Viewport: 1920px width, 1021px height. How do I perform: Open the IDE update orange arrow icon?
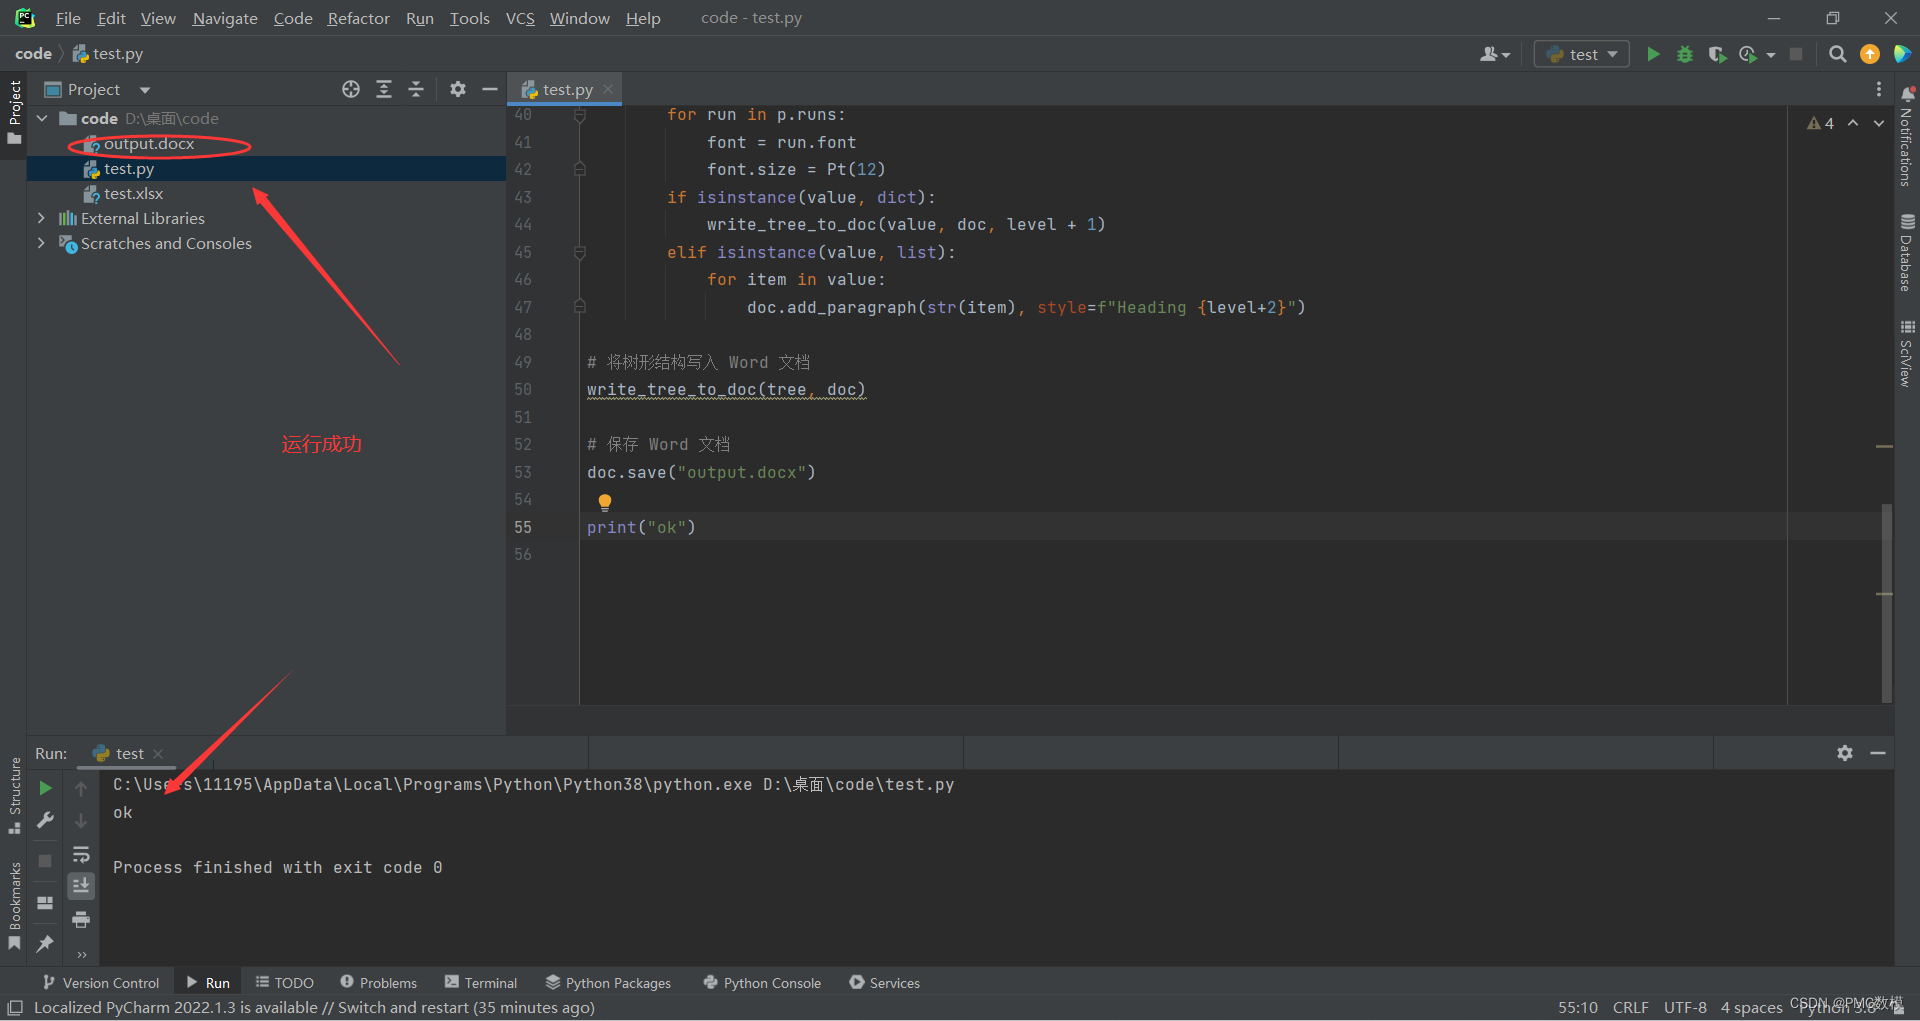[1869, 54]
